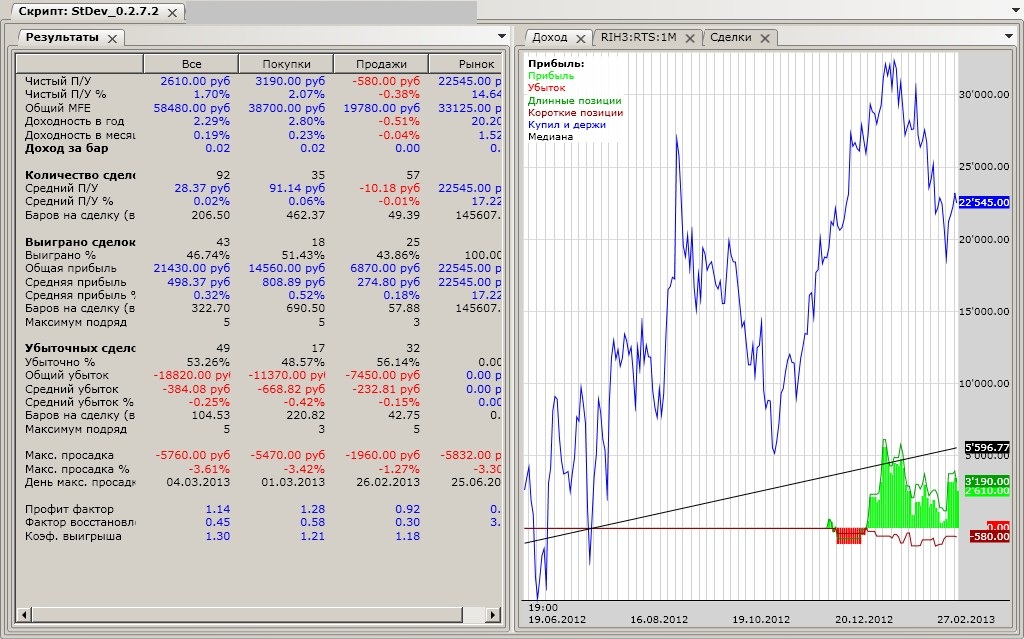
Task: Toggle the Купил и держи legend entry
Action: click(567, 125)
